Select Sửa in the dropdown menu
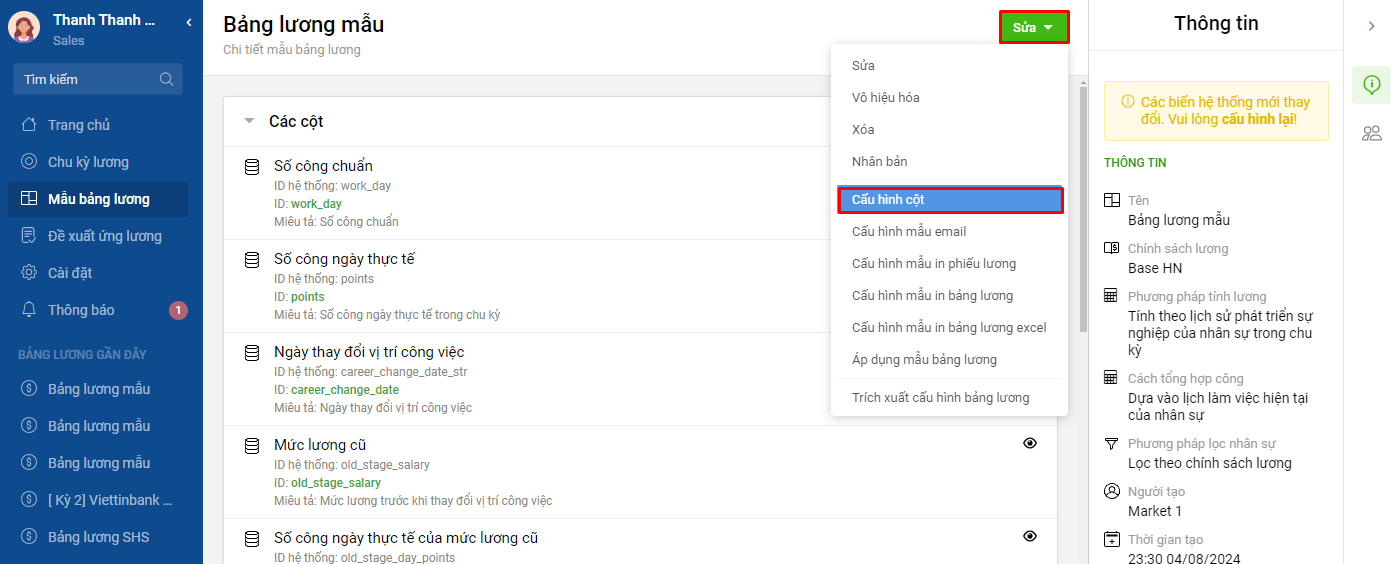The image size is (1391, 564). click(x=863, y=66)
